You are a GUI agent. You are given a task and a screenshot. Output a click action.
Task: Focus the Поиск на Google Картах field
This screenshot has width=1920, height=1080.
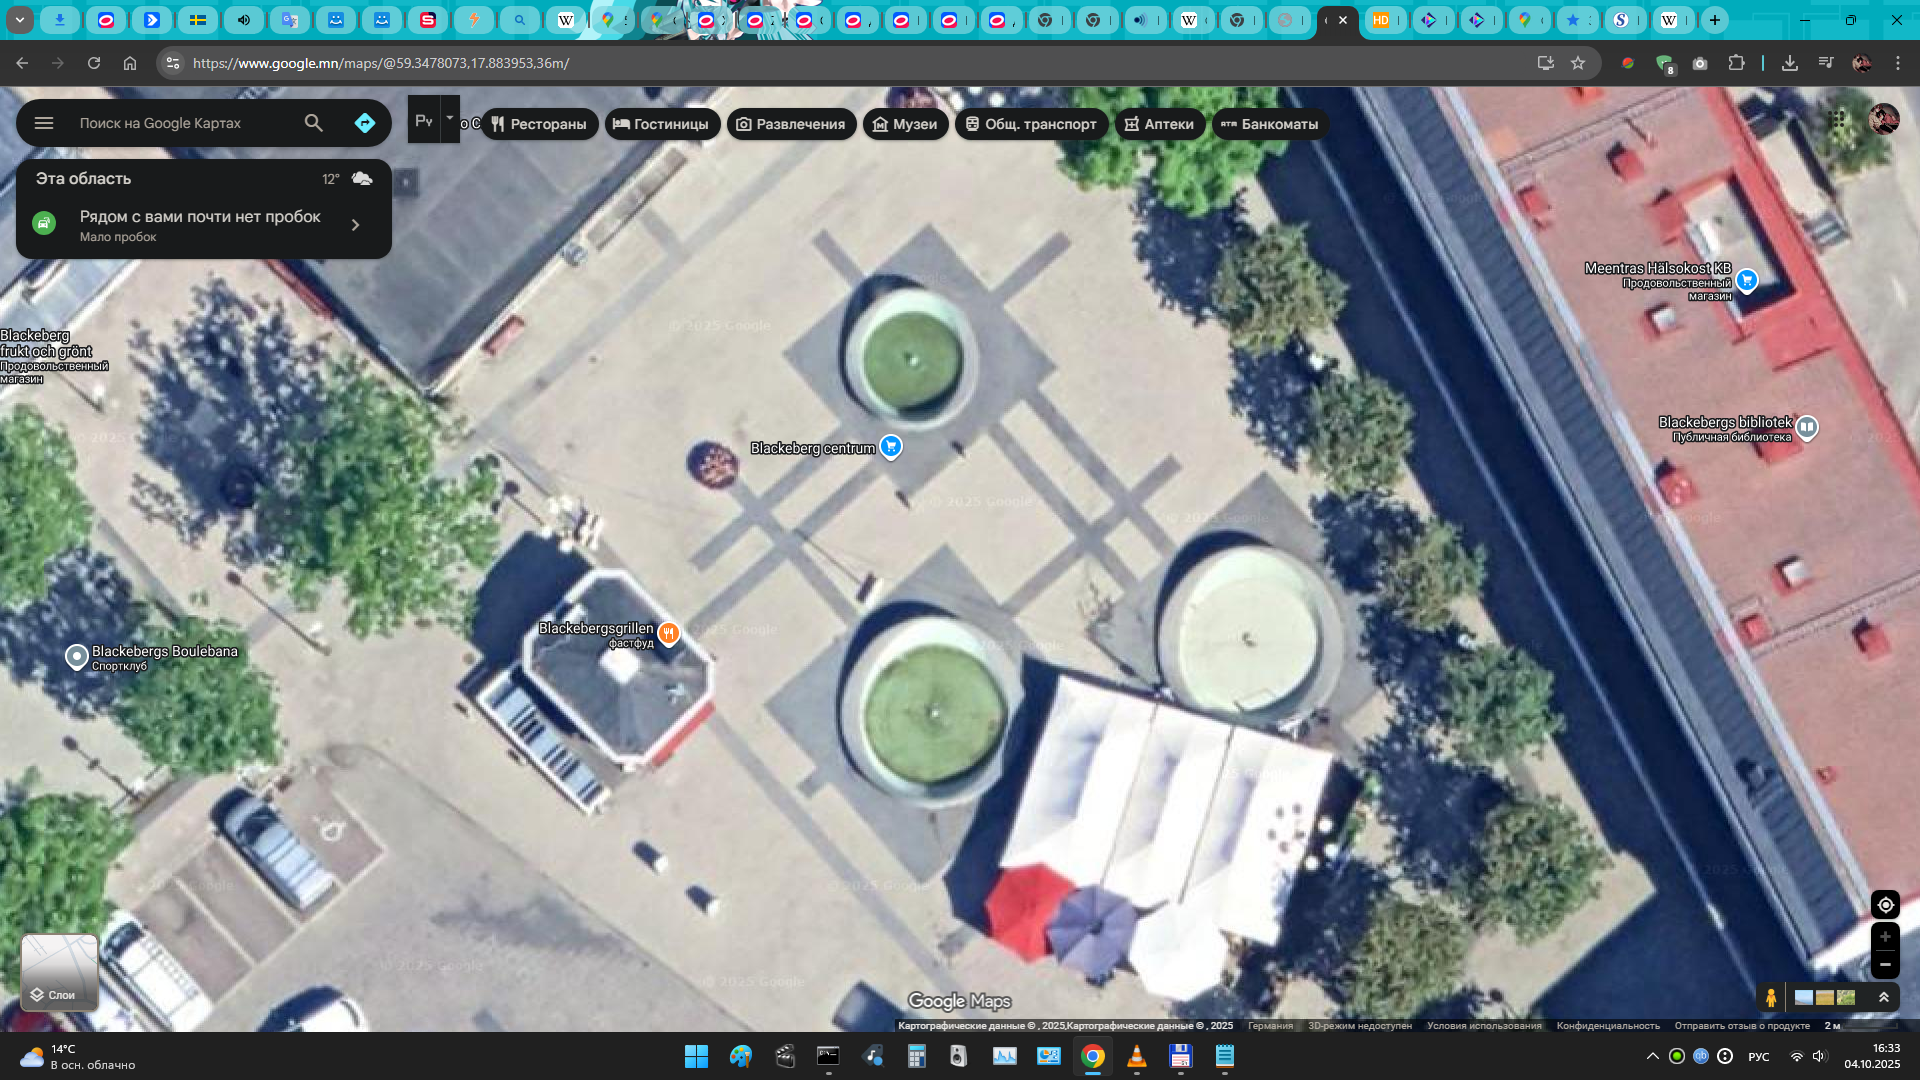pyautogui.click(x=180, y=123)
